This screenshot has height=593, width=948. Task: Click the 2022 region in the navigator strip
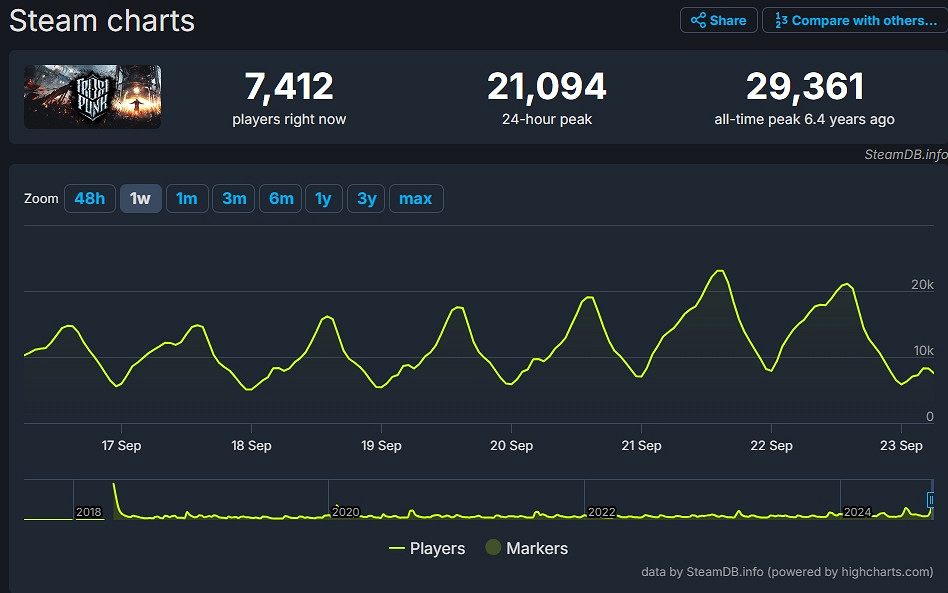pyautogui.click(x=601, y=511)
